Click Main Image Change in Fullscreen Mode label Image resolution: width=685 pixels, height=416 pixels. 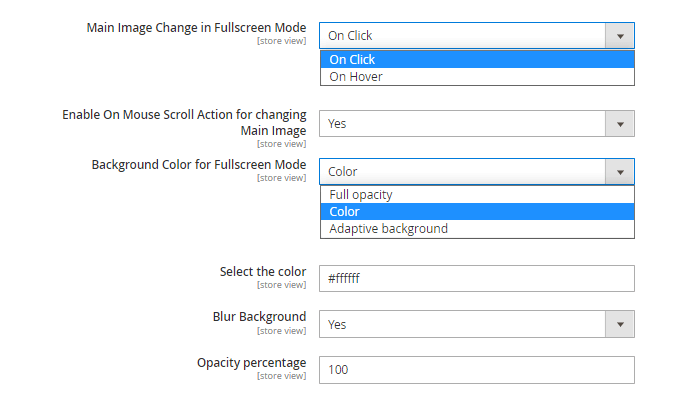point(196,28)
